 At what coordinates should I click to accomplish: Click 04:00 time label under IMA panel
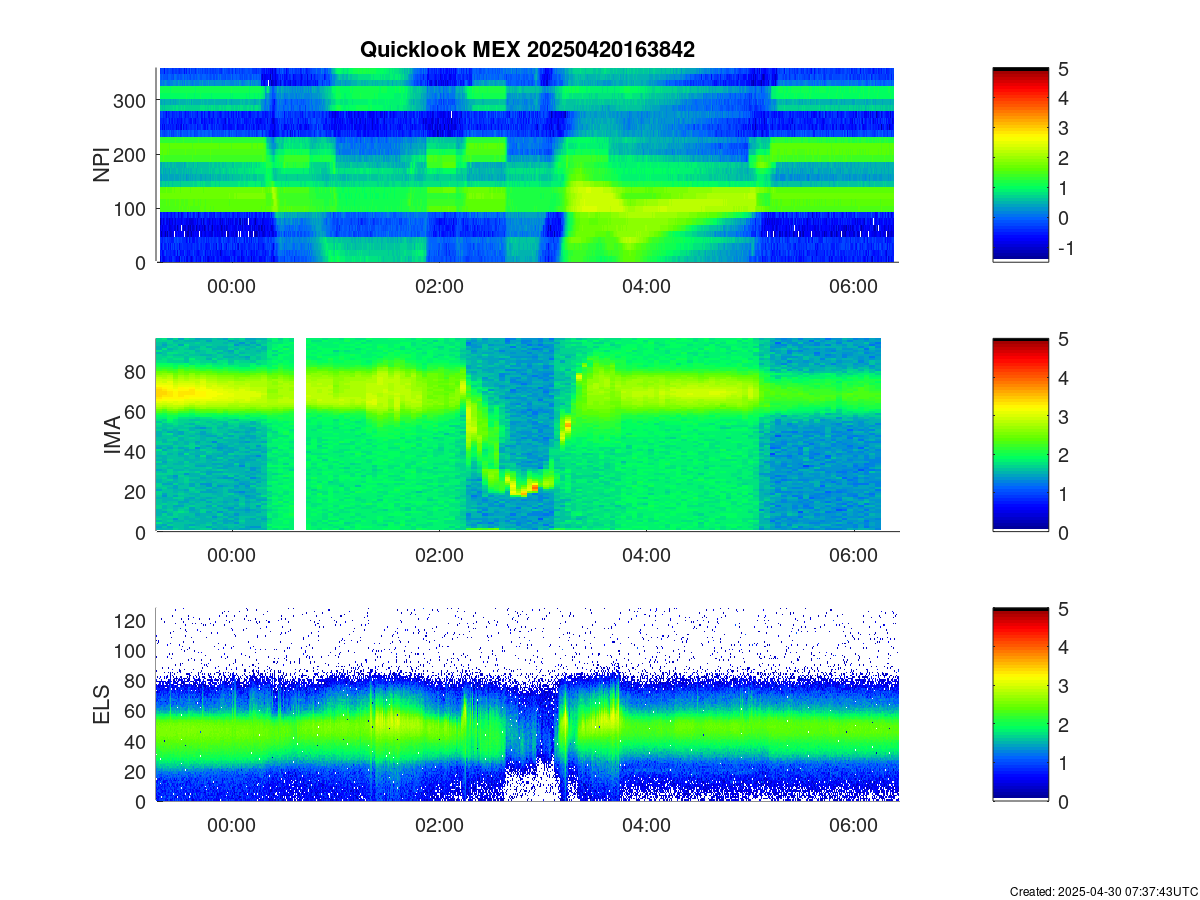click(x=646, y=556)
